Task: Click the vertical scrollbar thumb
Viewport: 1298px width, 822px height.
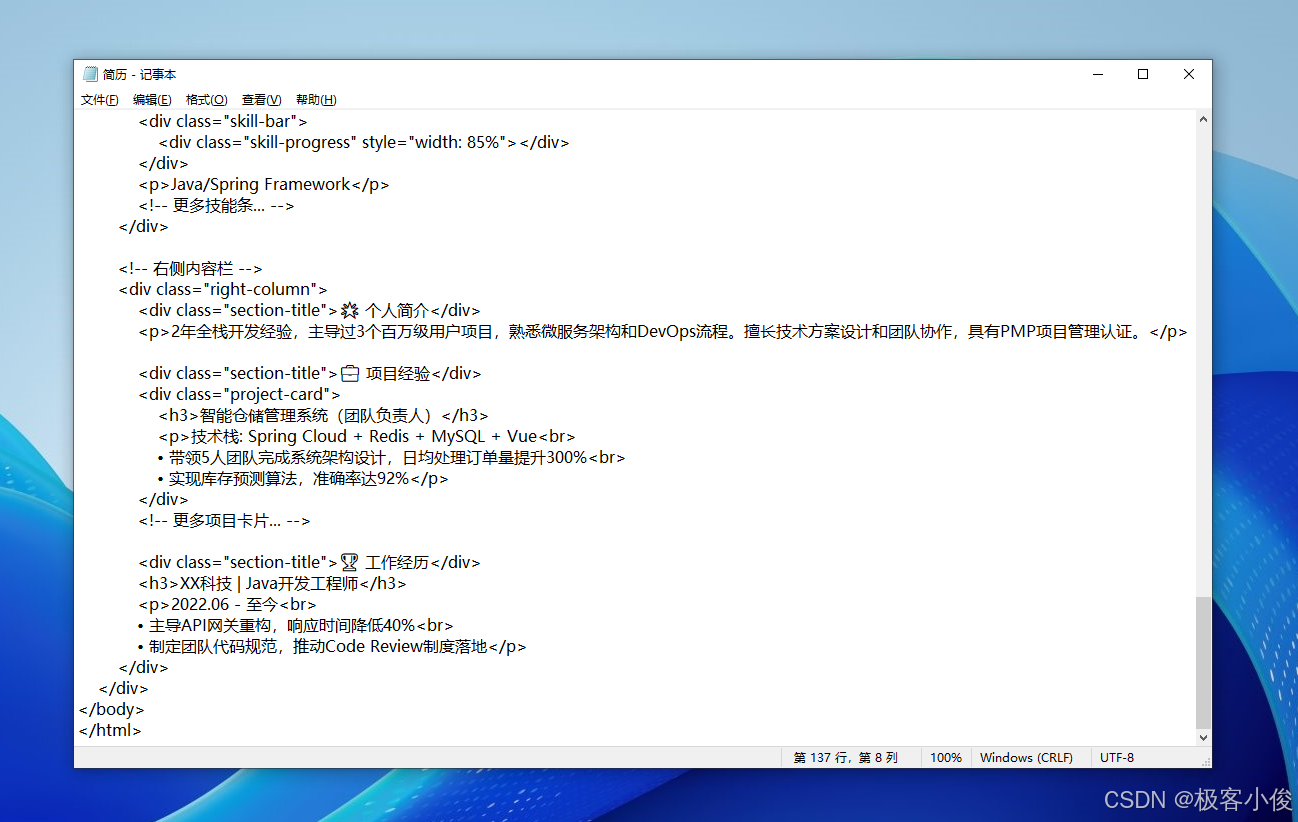Action: pyautogui.click(x=1203, y=662)
